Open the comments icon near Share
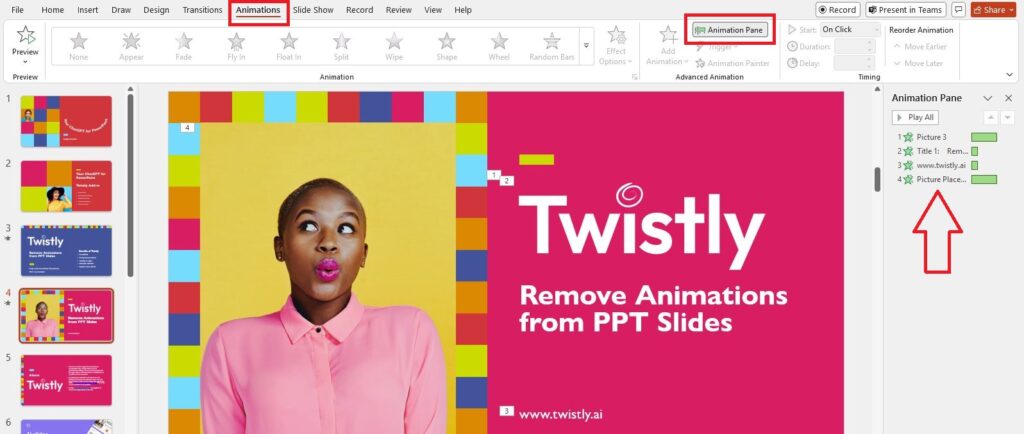 click(x=958, y=10)
